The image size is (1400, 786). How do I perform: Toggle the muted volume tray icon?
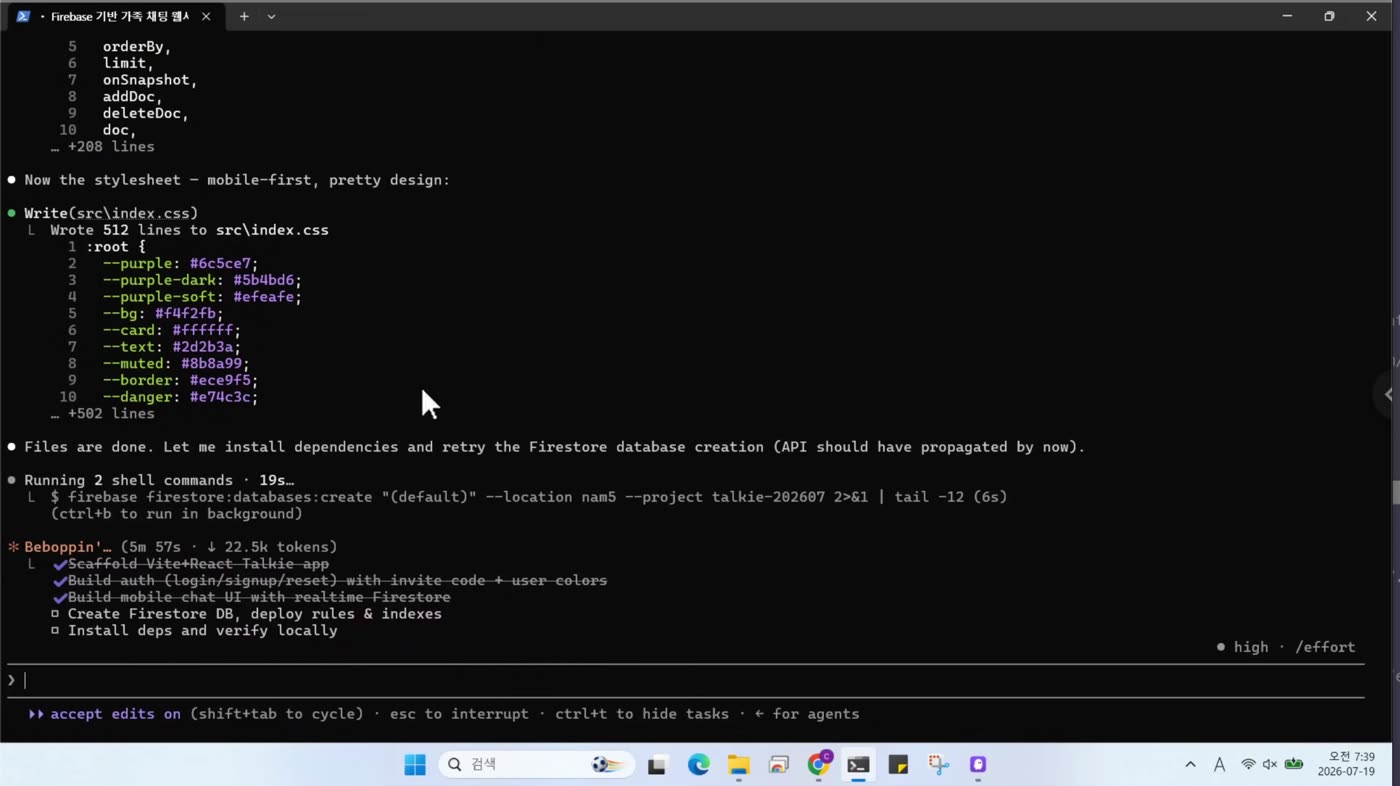pos(1270,765)
